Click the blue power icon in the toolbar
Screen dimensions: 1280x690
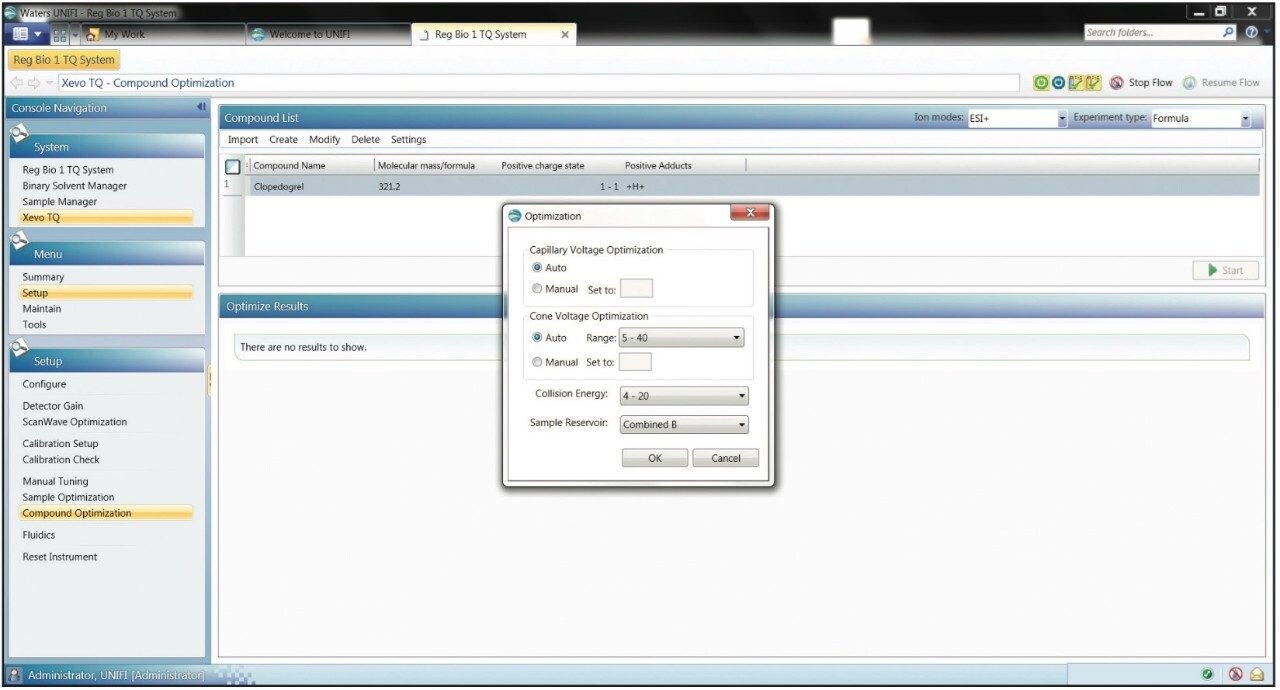point(1057,83)
